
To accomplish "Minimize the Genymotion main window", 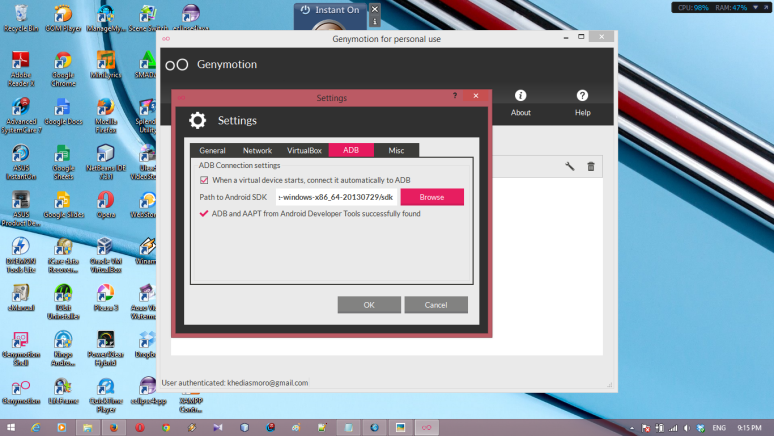I will [566, 37].
